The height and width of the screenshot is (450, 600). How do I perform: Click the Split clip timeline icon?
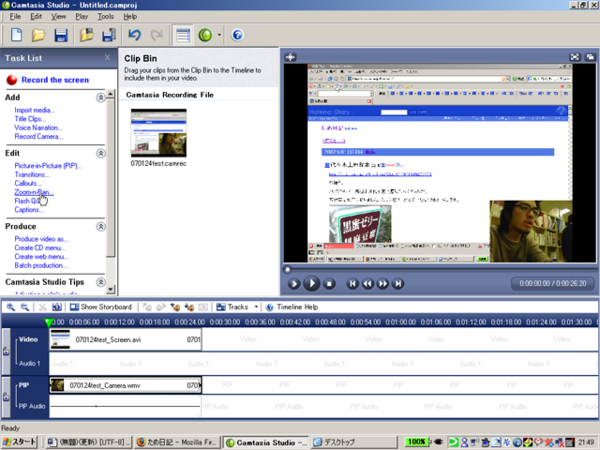(x=57, y=307)
